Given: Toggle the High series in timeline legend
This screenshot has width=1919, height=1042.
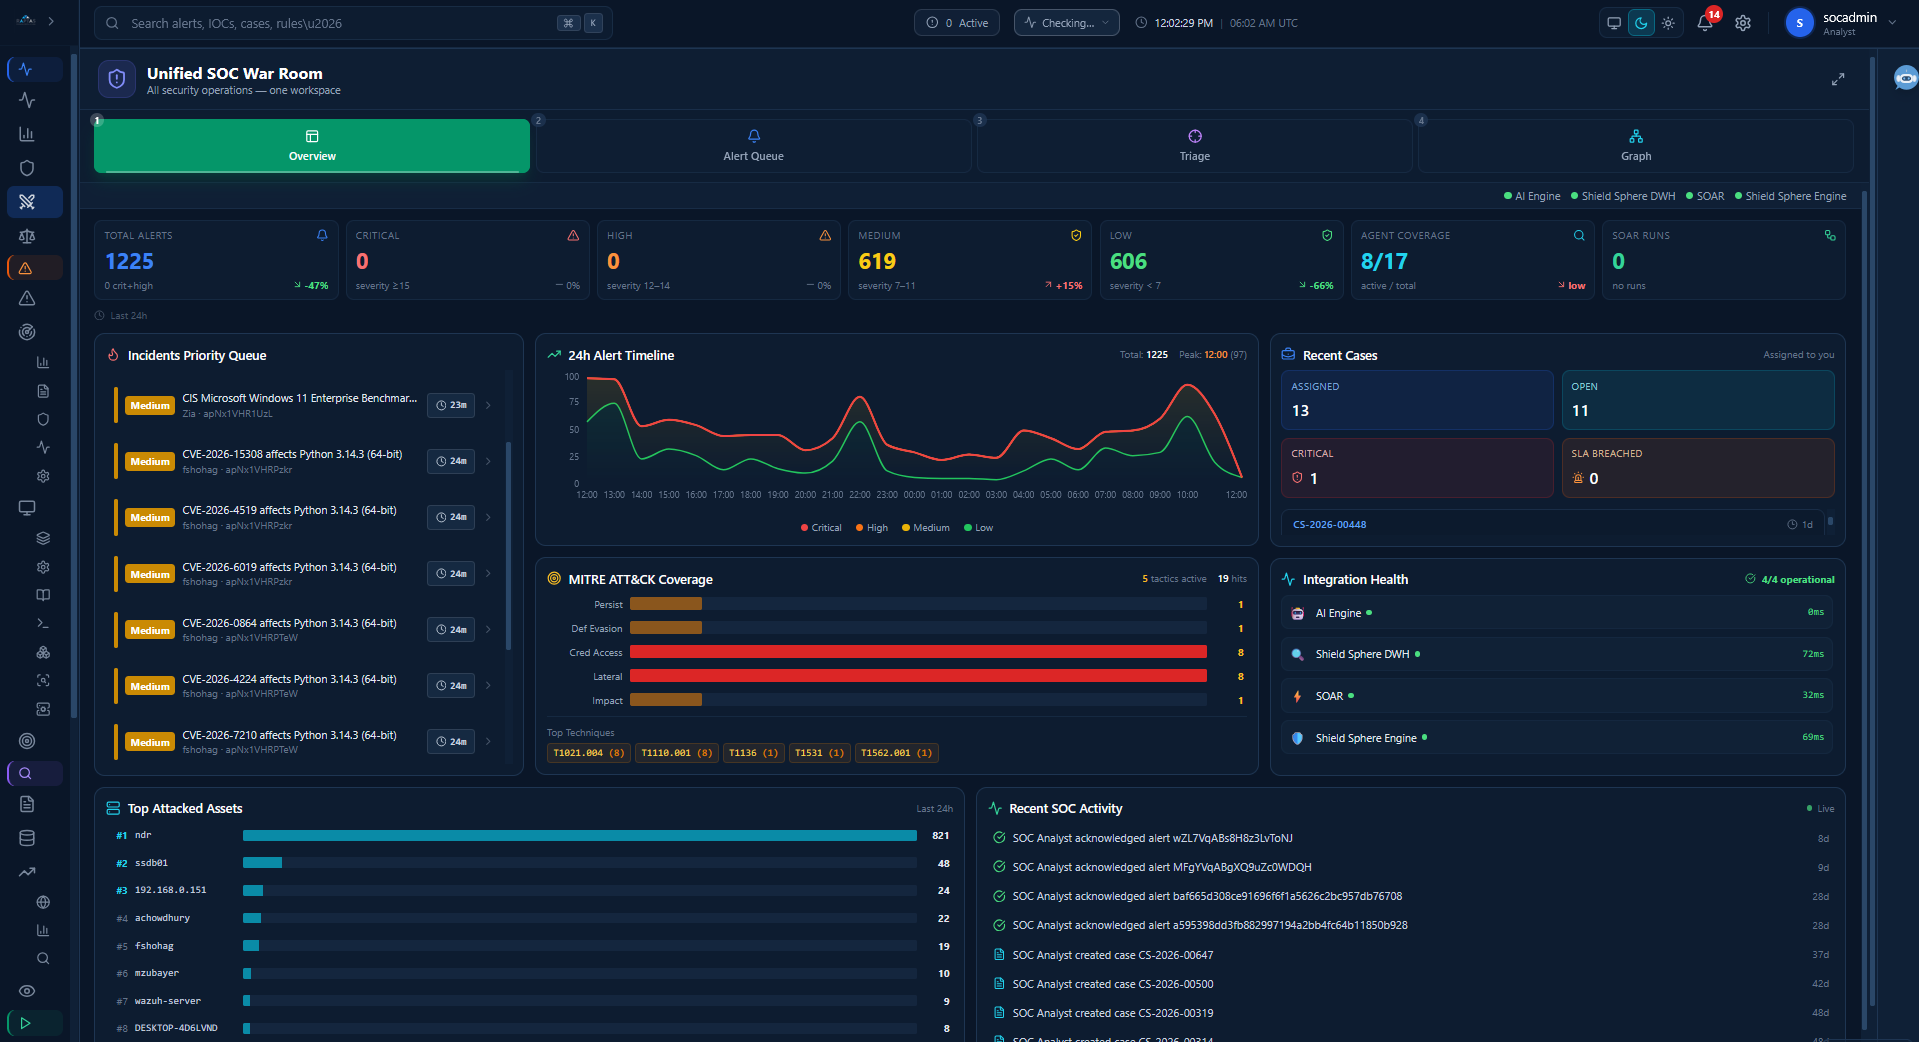Looking at the screenshot, I should pos(872,528).
